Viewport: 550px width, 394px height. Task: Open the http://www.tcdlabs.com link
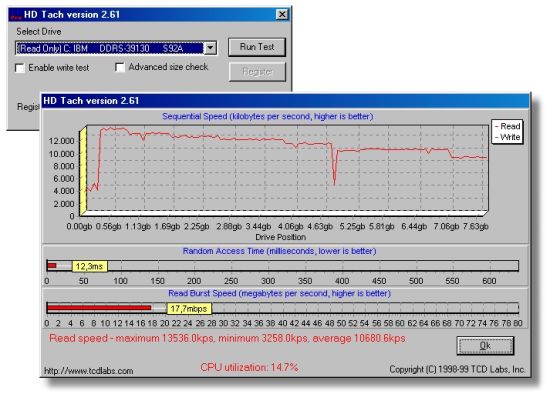[x=89, y=371]
